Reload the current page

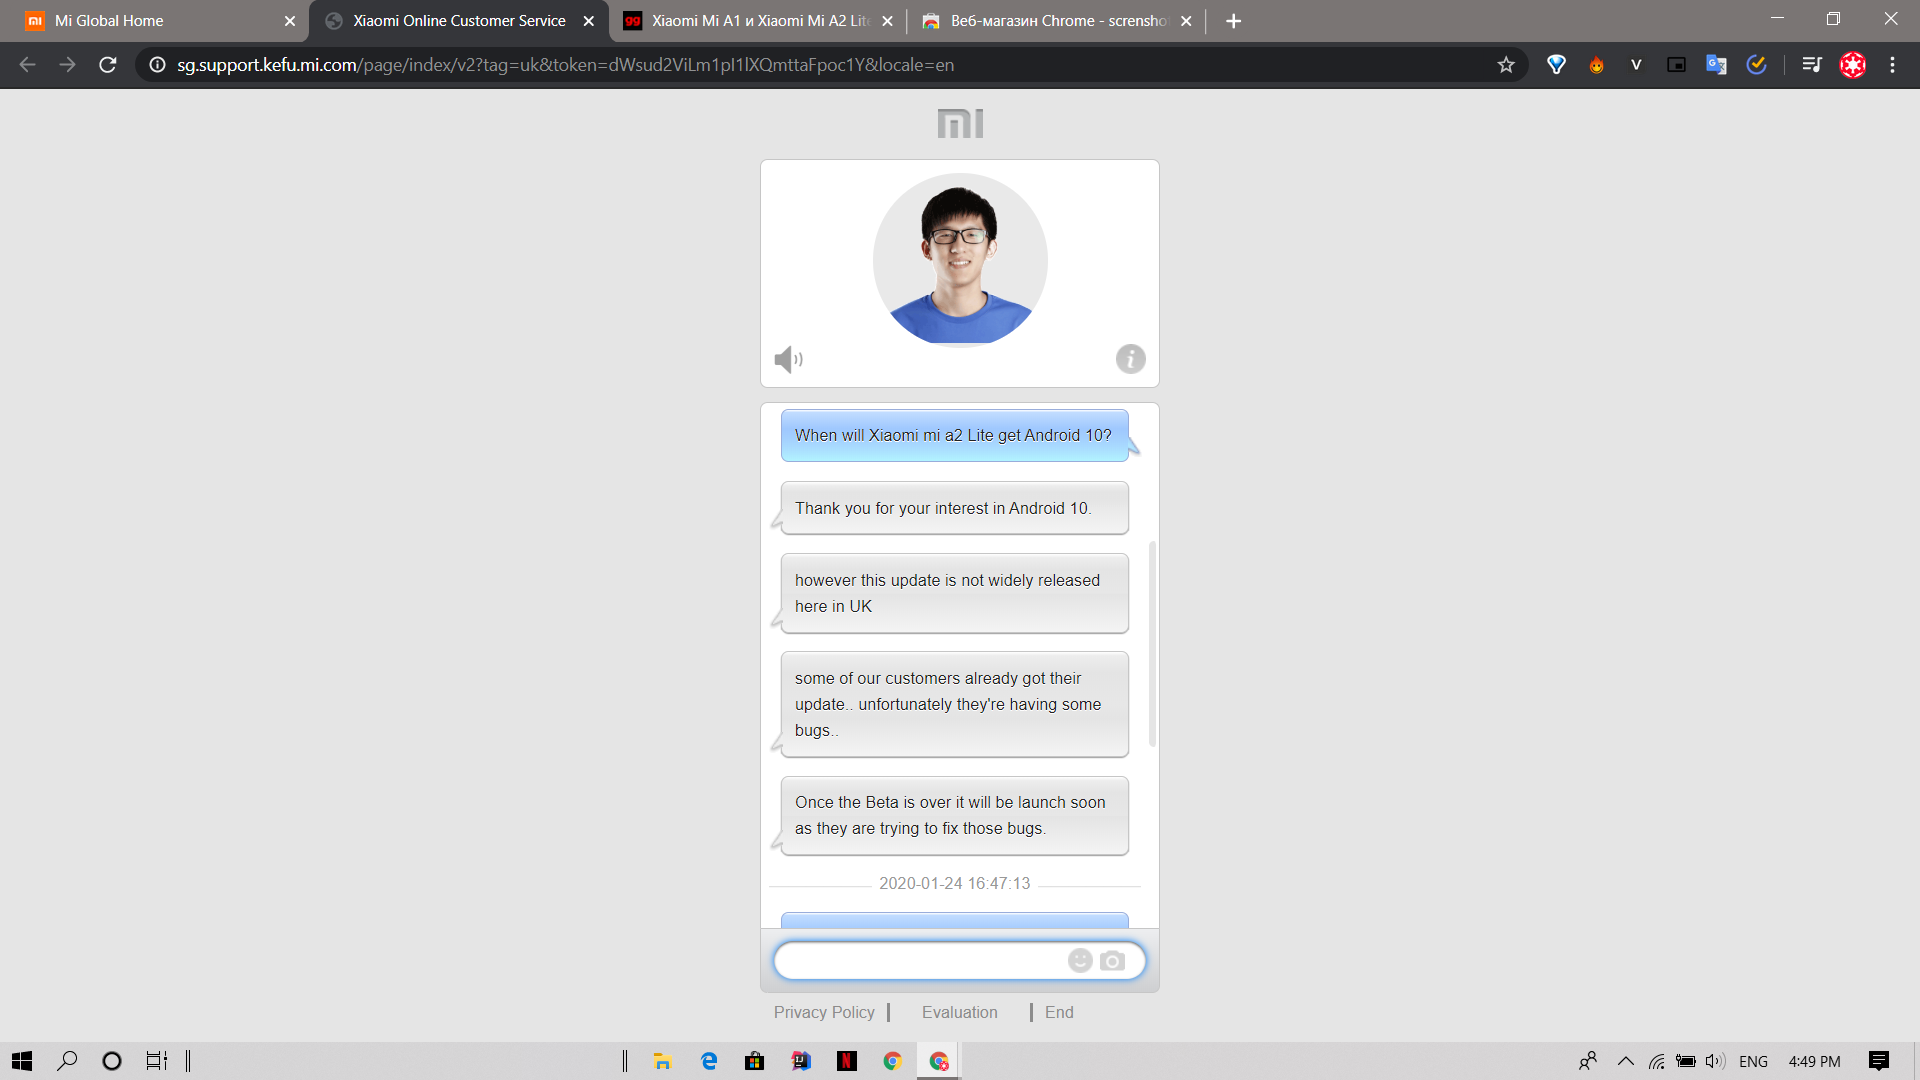tap(108, 65)
